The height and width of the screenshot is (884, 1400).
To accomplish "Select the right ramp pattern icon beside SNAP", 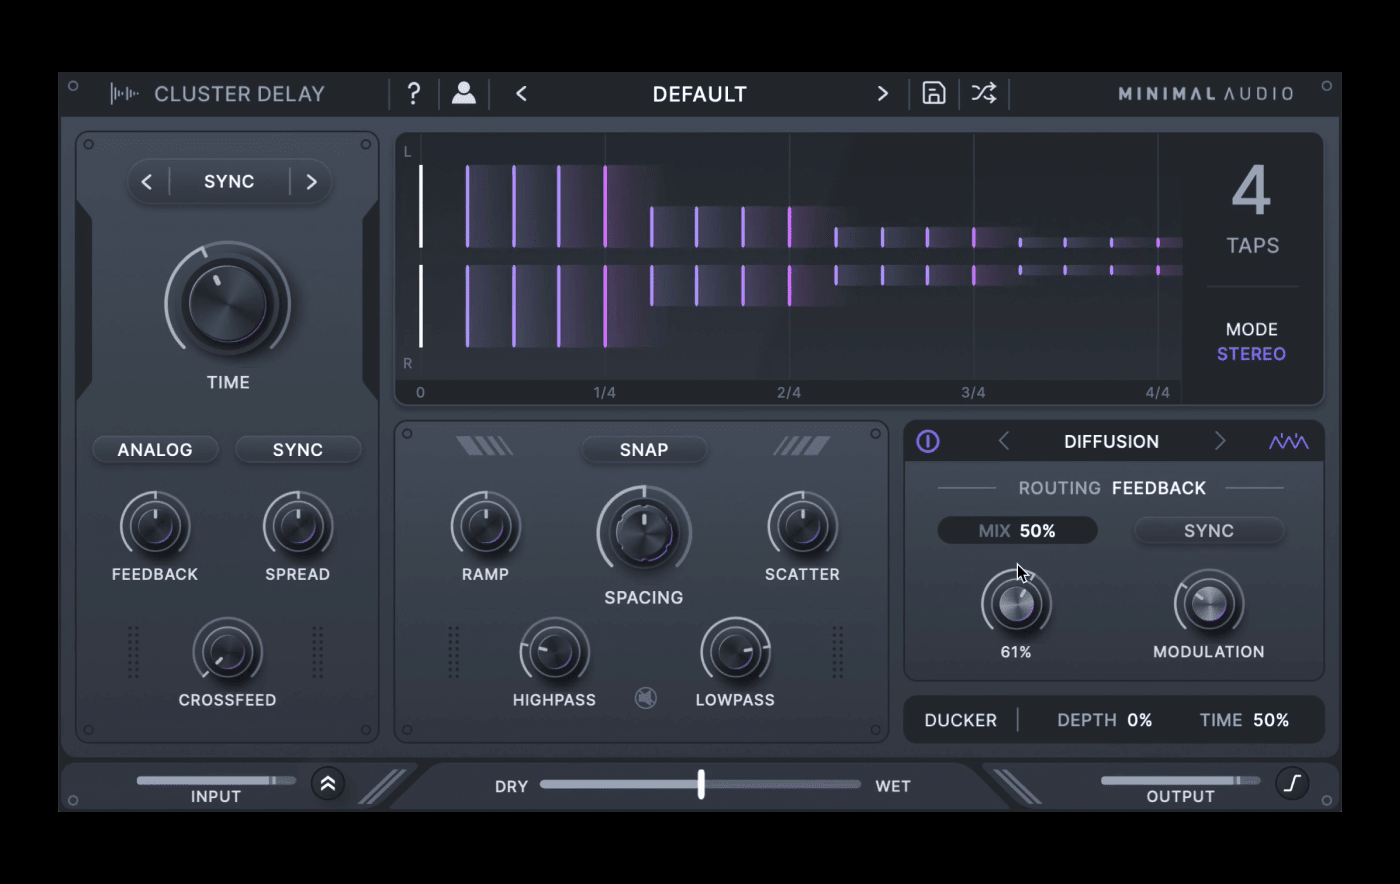I will [x=802, y=445].
